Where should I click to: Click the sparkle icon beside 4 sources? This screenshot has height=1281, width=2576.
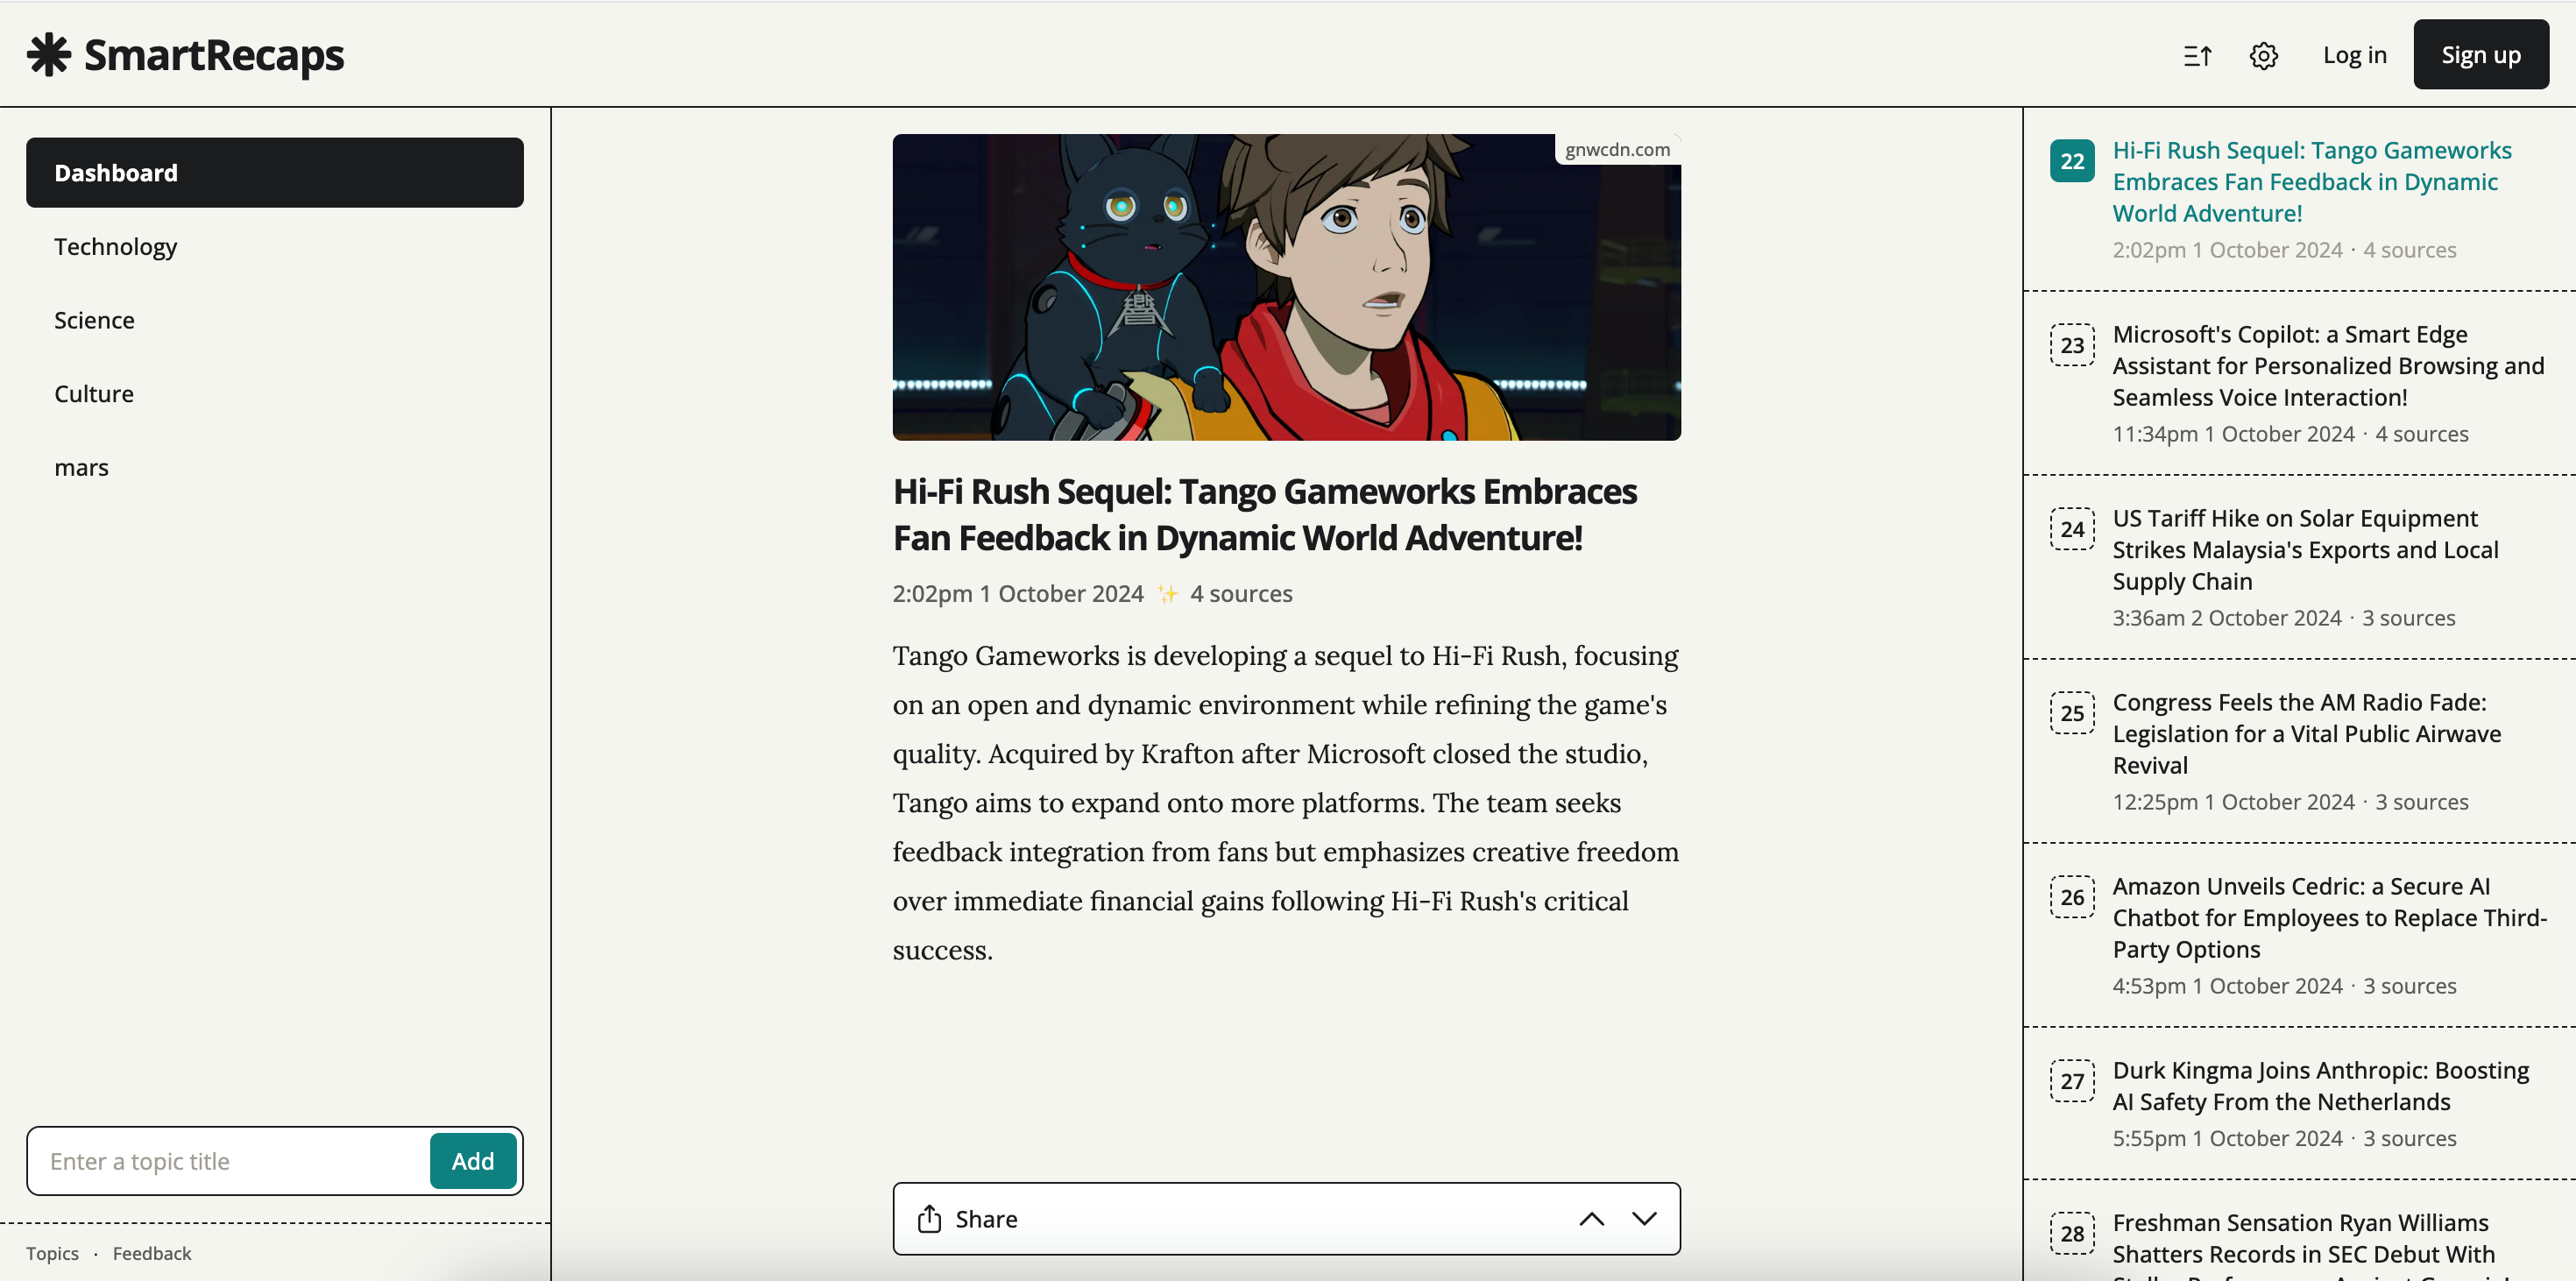click(1167, 593)
